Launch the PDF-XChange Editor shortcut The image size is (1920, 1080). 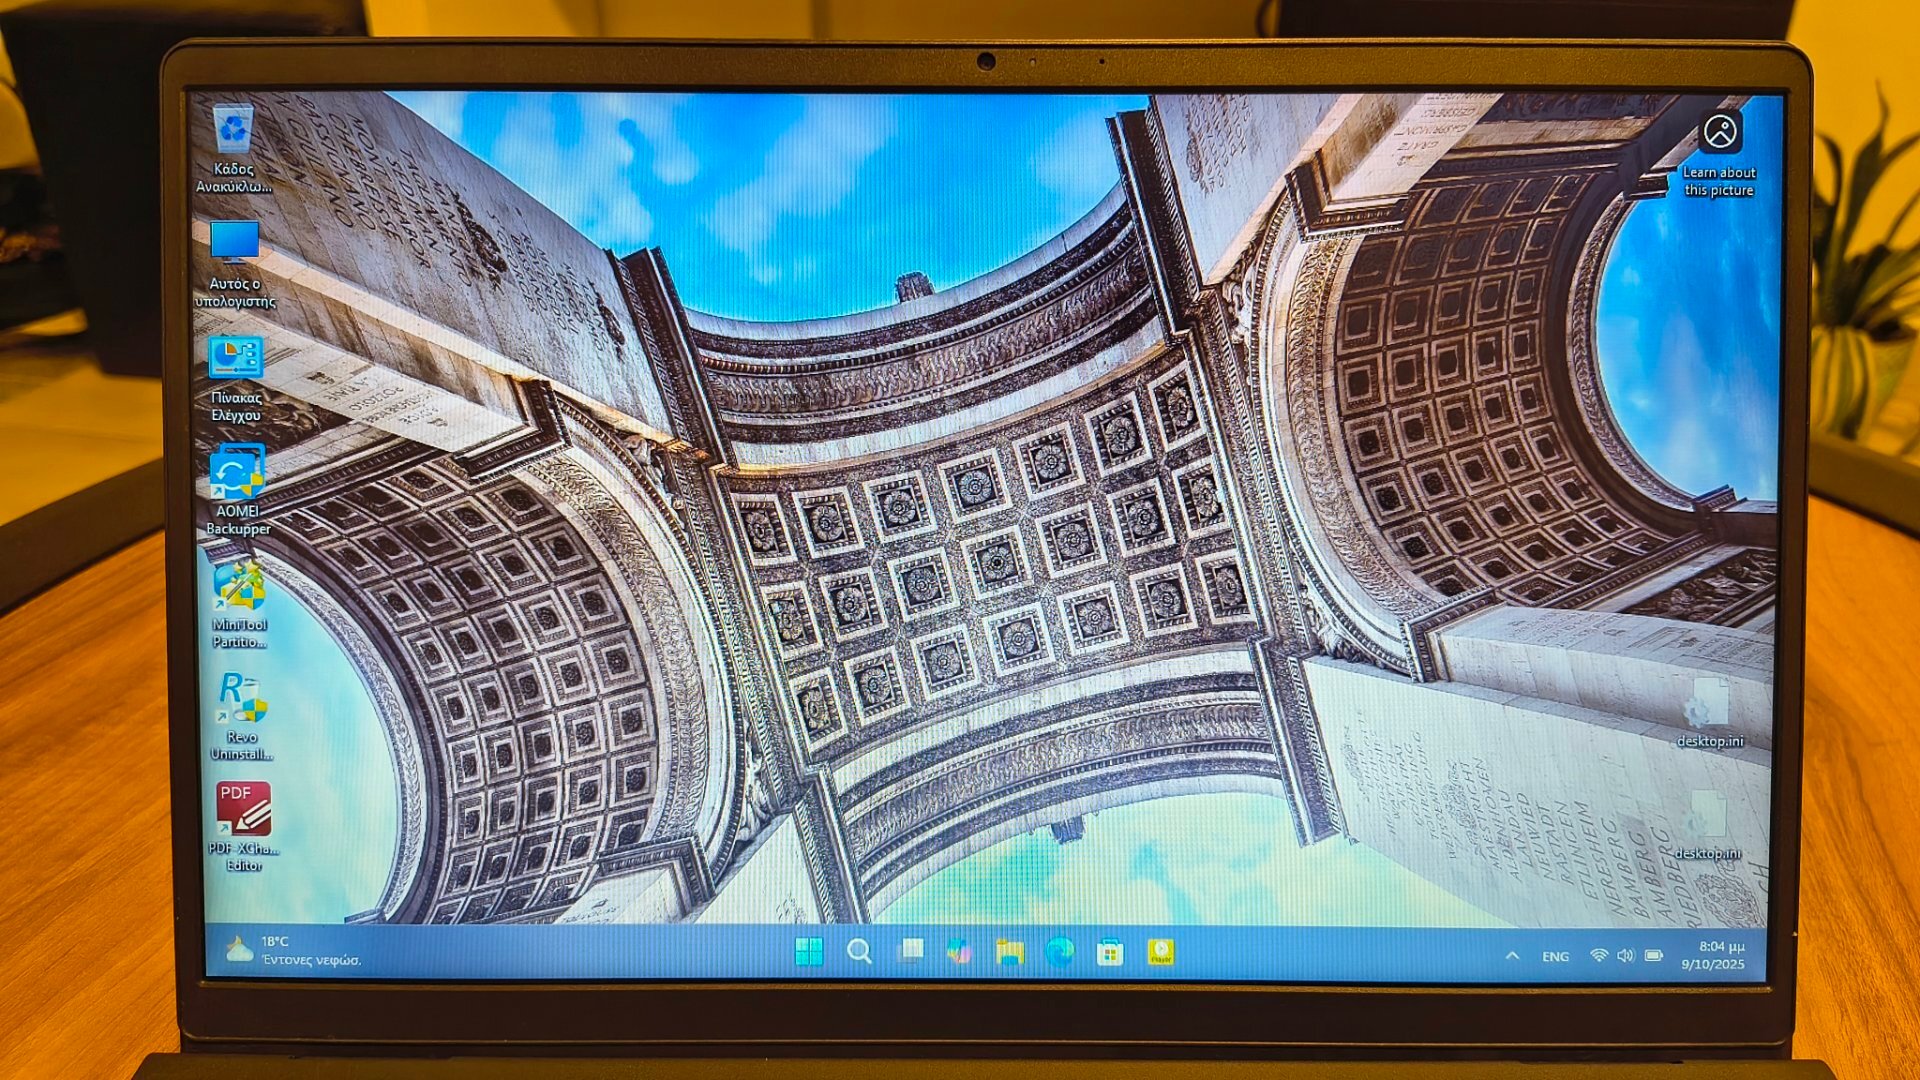tap(243, 809)
